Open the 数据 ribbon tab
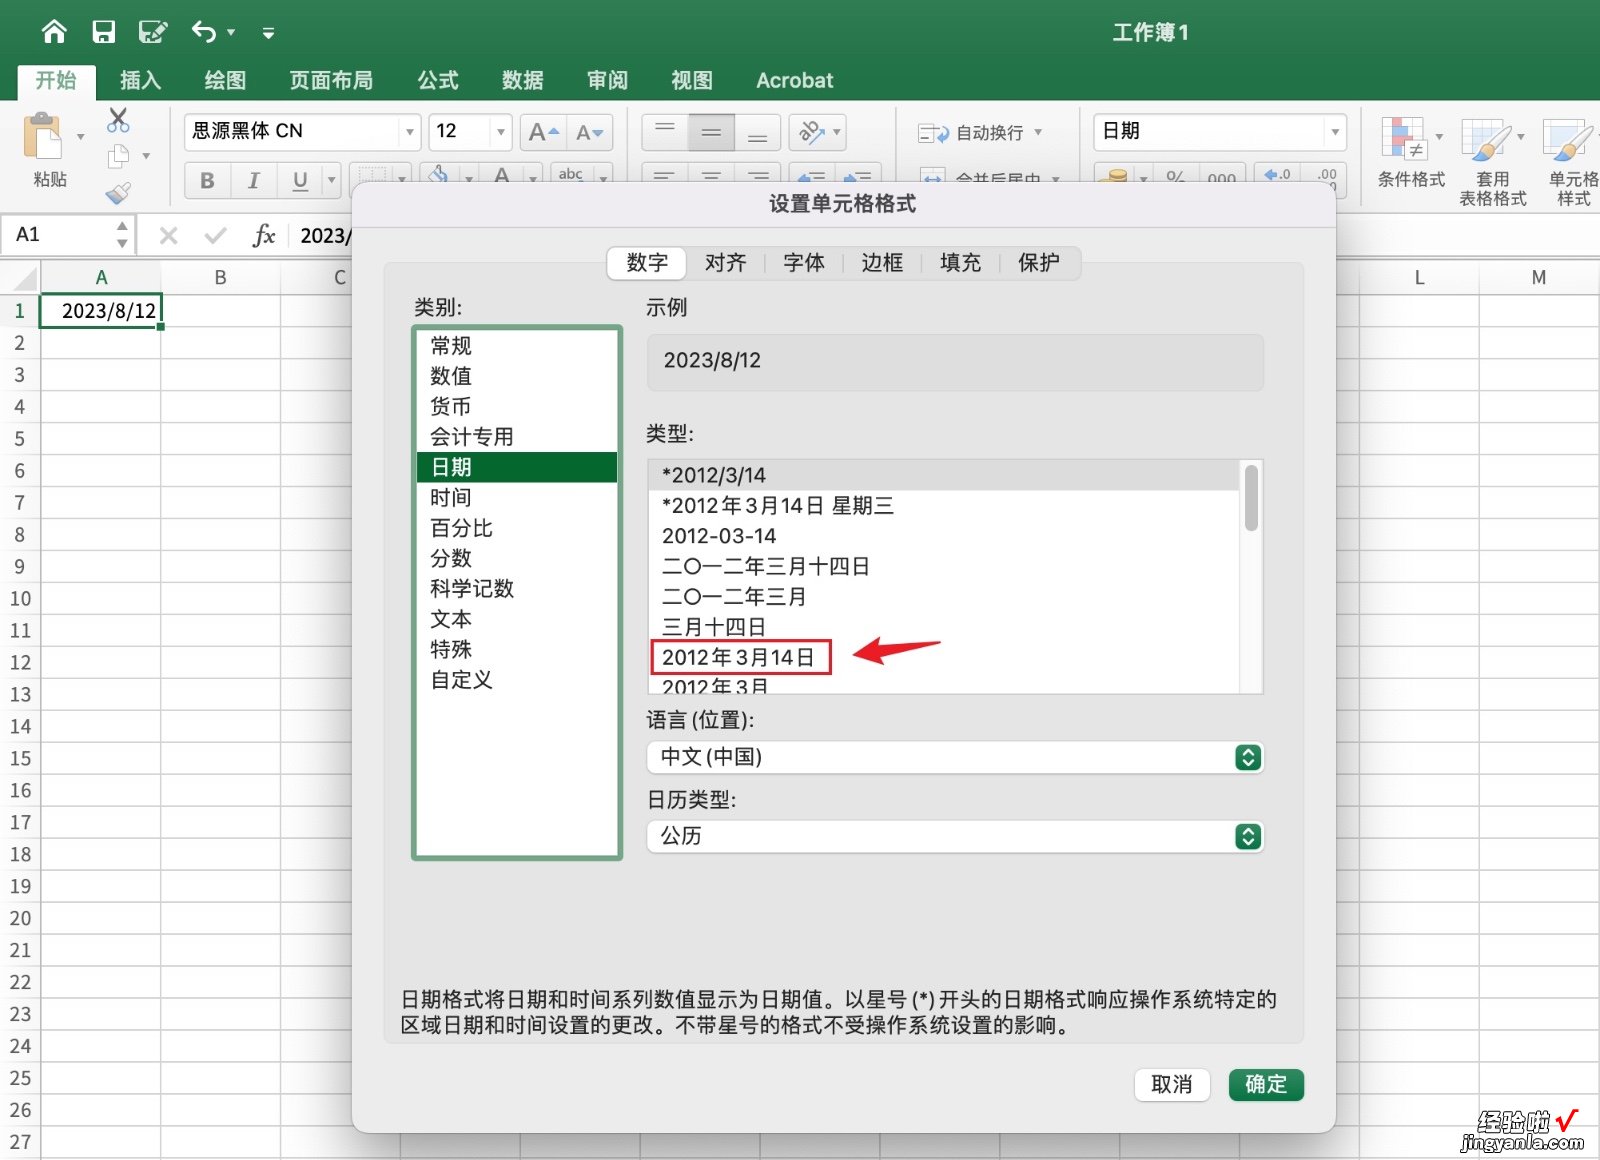1600x1160 pixels. [x=522, y=80]
